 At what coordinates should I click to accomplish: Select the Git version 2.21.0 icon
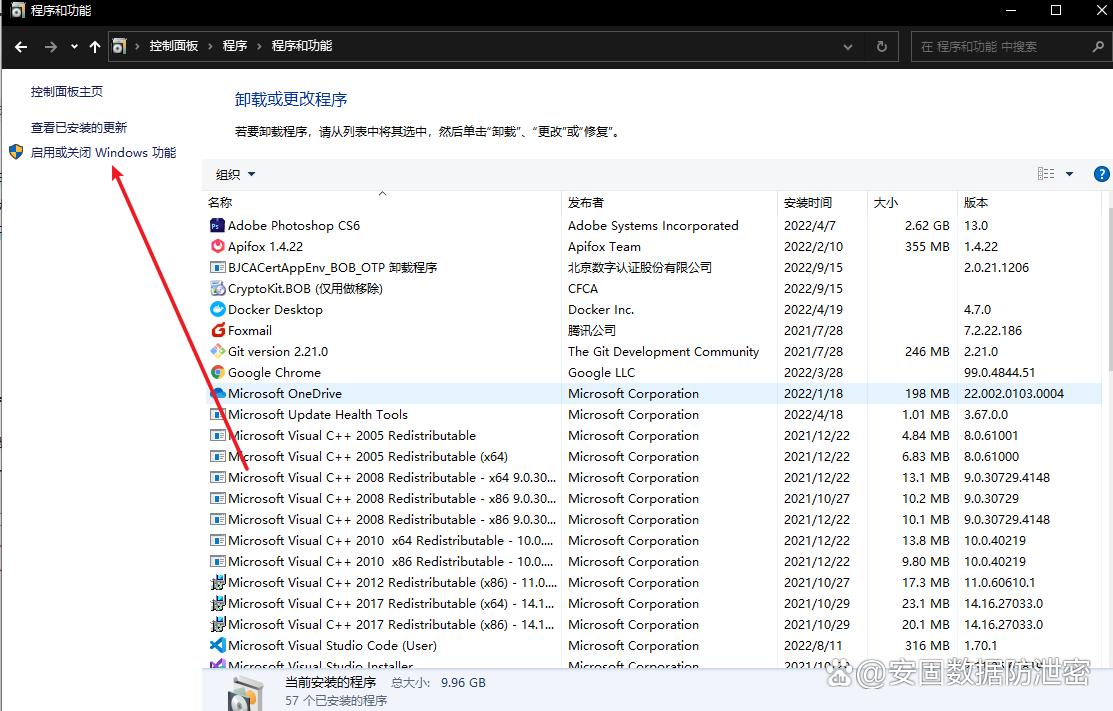217,352
